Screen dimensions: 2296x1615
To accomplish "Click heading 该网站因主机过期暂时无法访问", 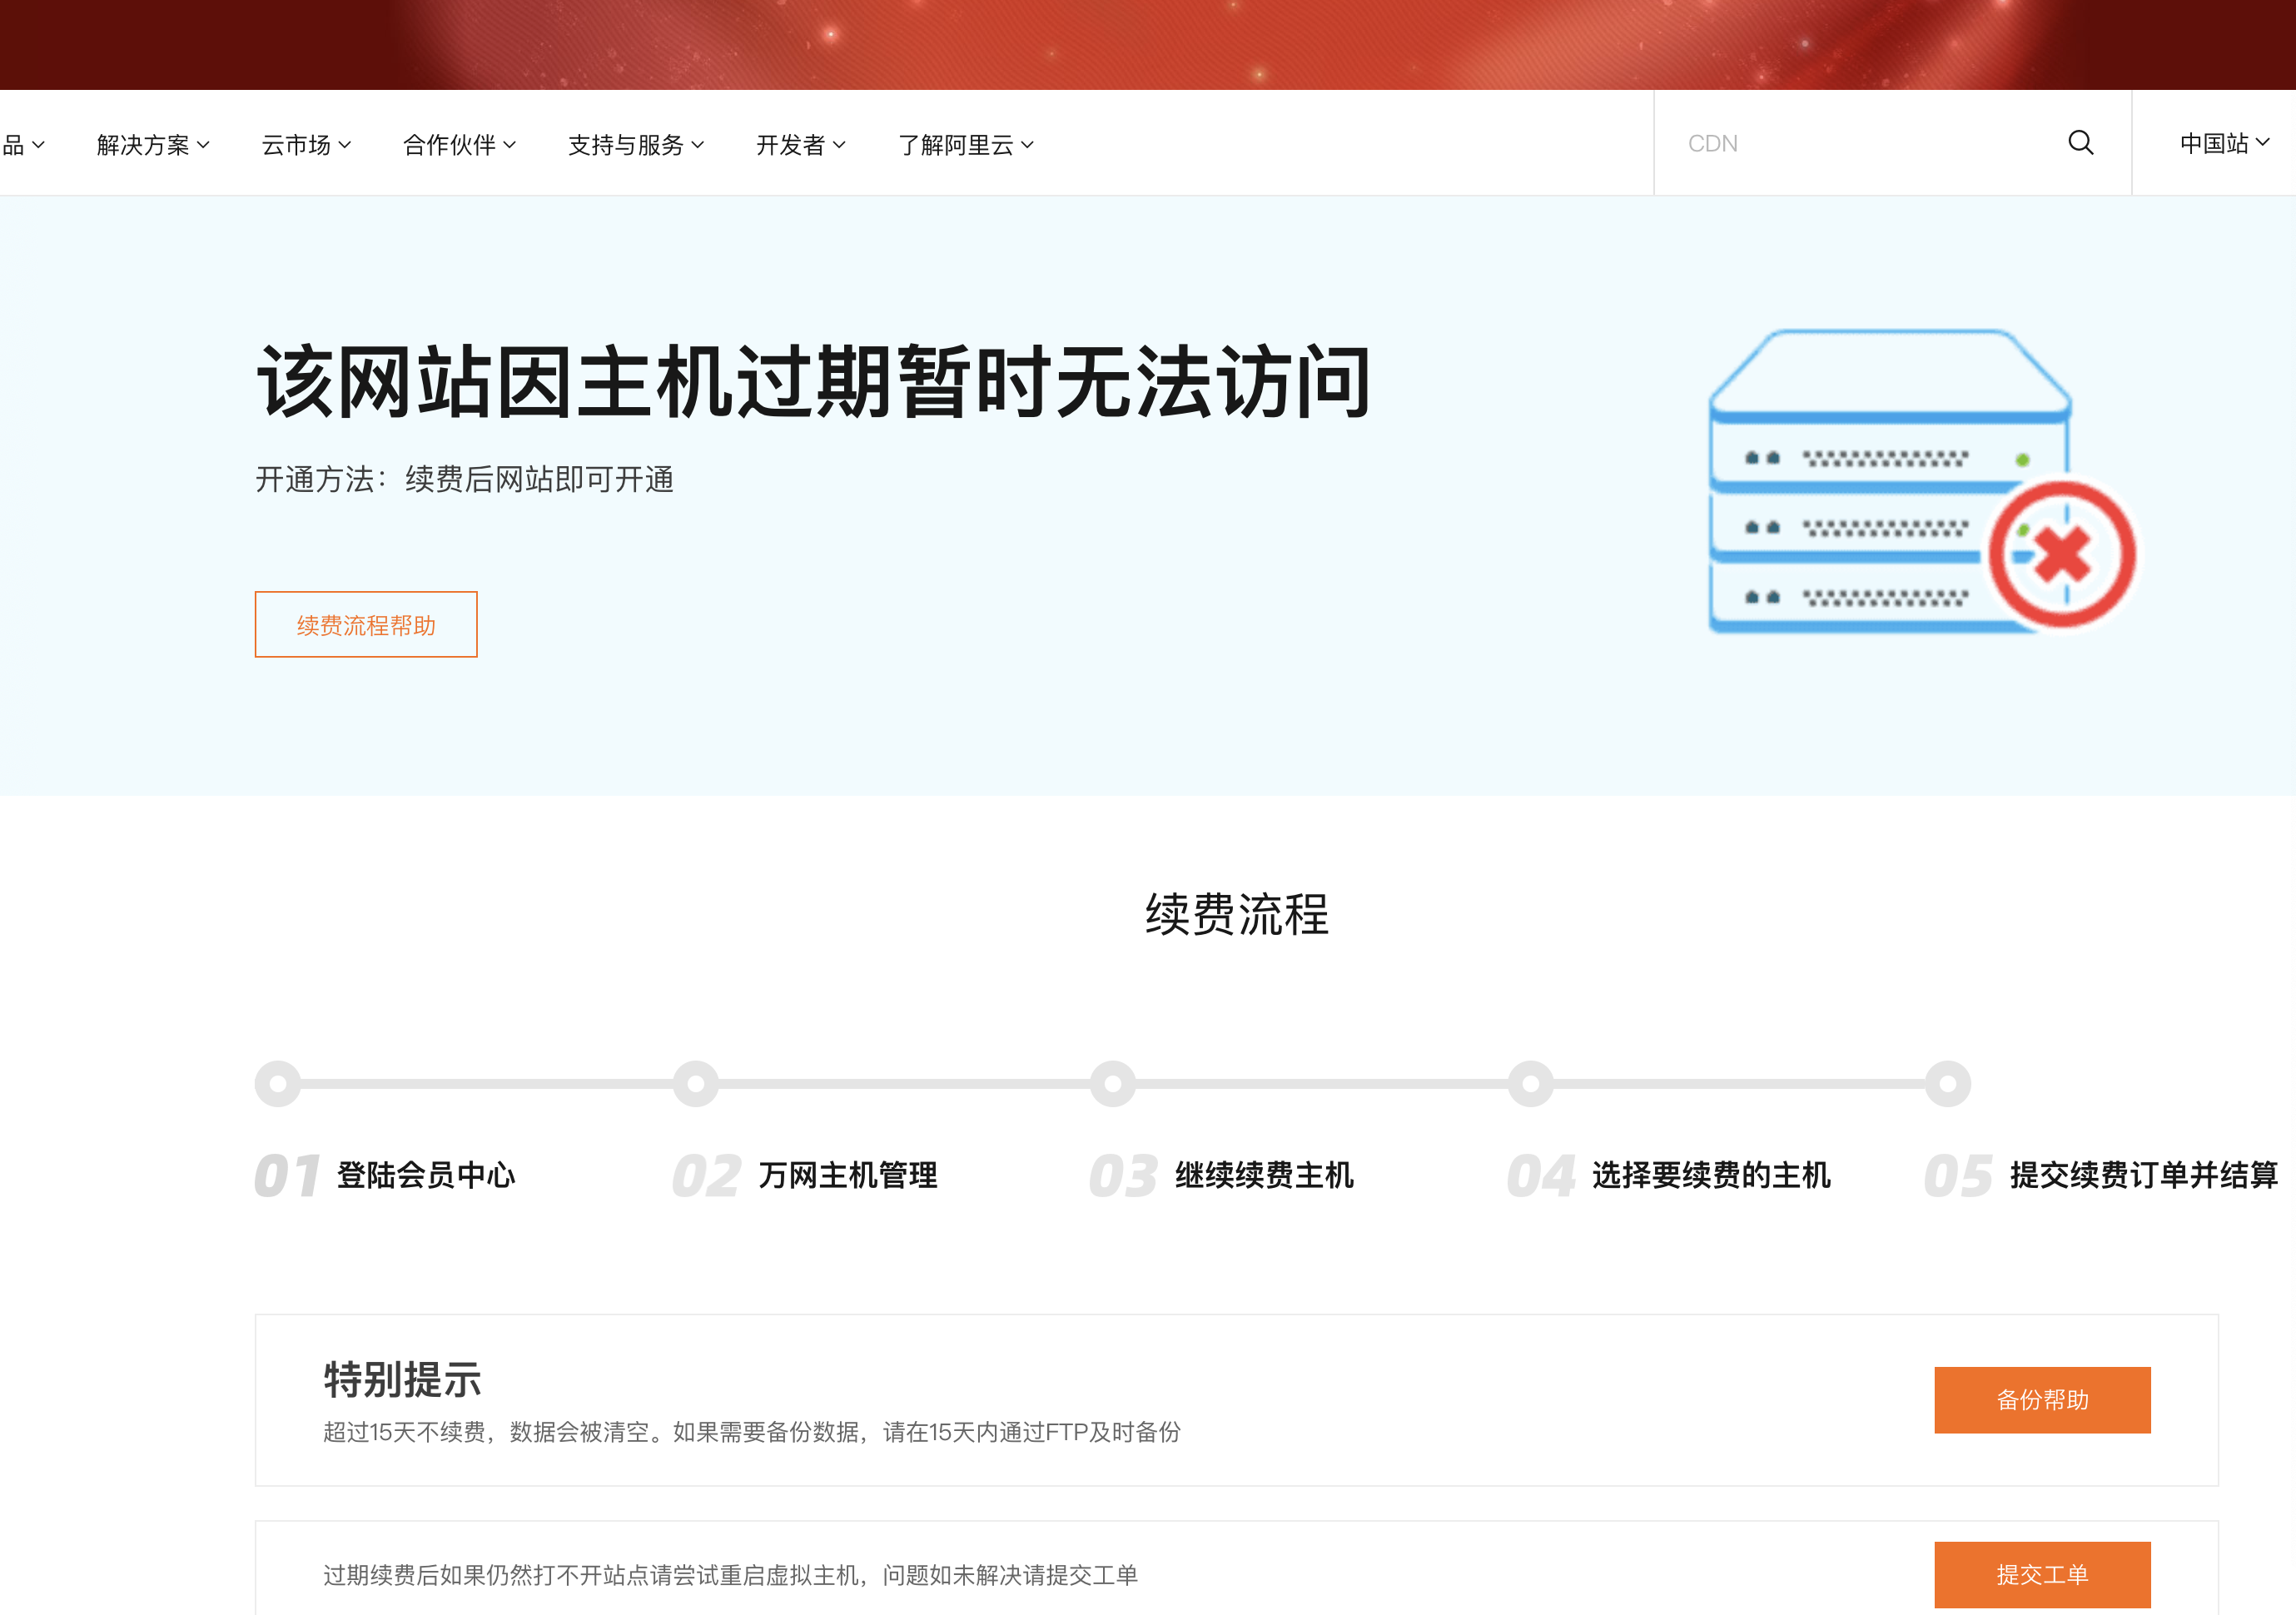I will pos(814,382).
